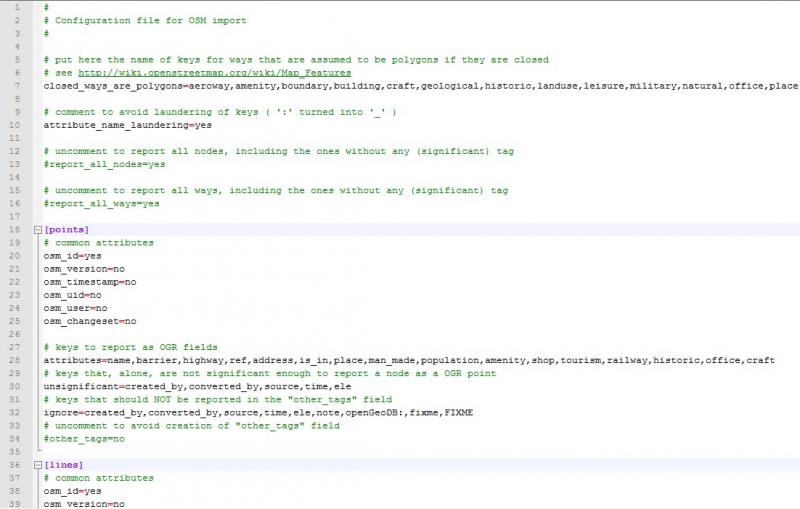Click the #report_all_ways=yes line
Screen dimensions: 800x509
click(101, 203)
